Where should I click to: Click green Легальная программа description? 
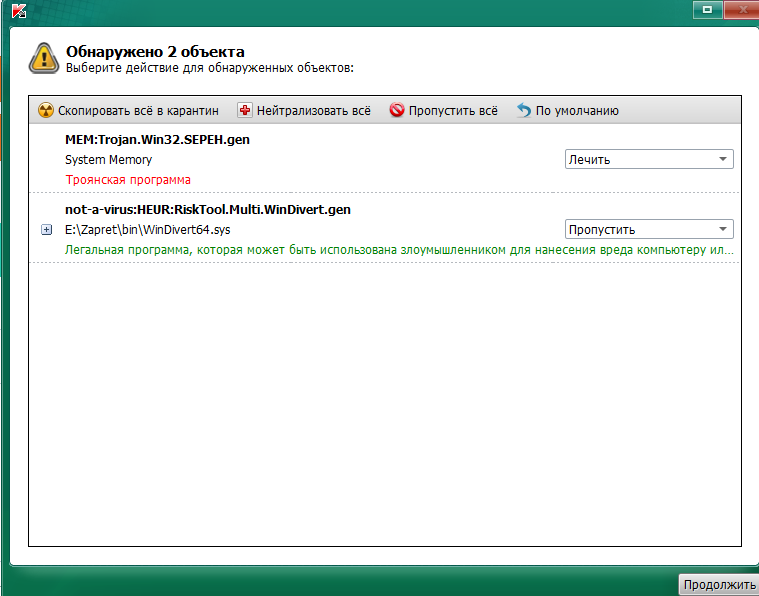399,250
